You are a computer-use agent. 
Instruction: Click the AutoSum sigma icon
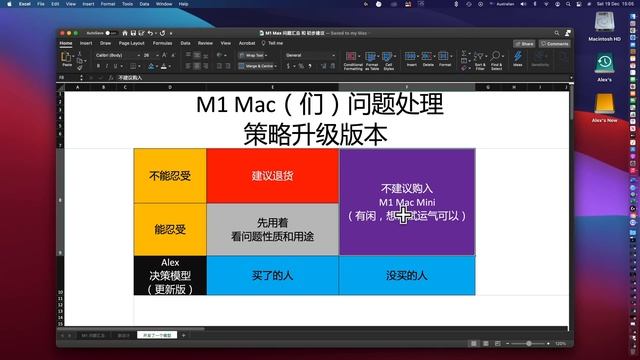click(x=464, y=53)
